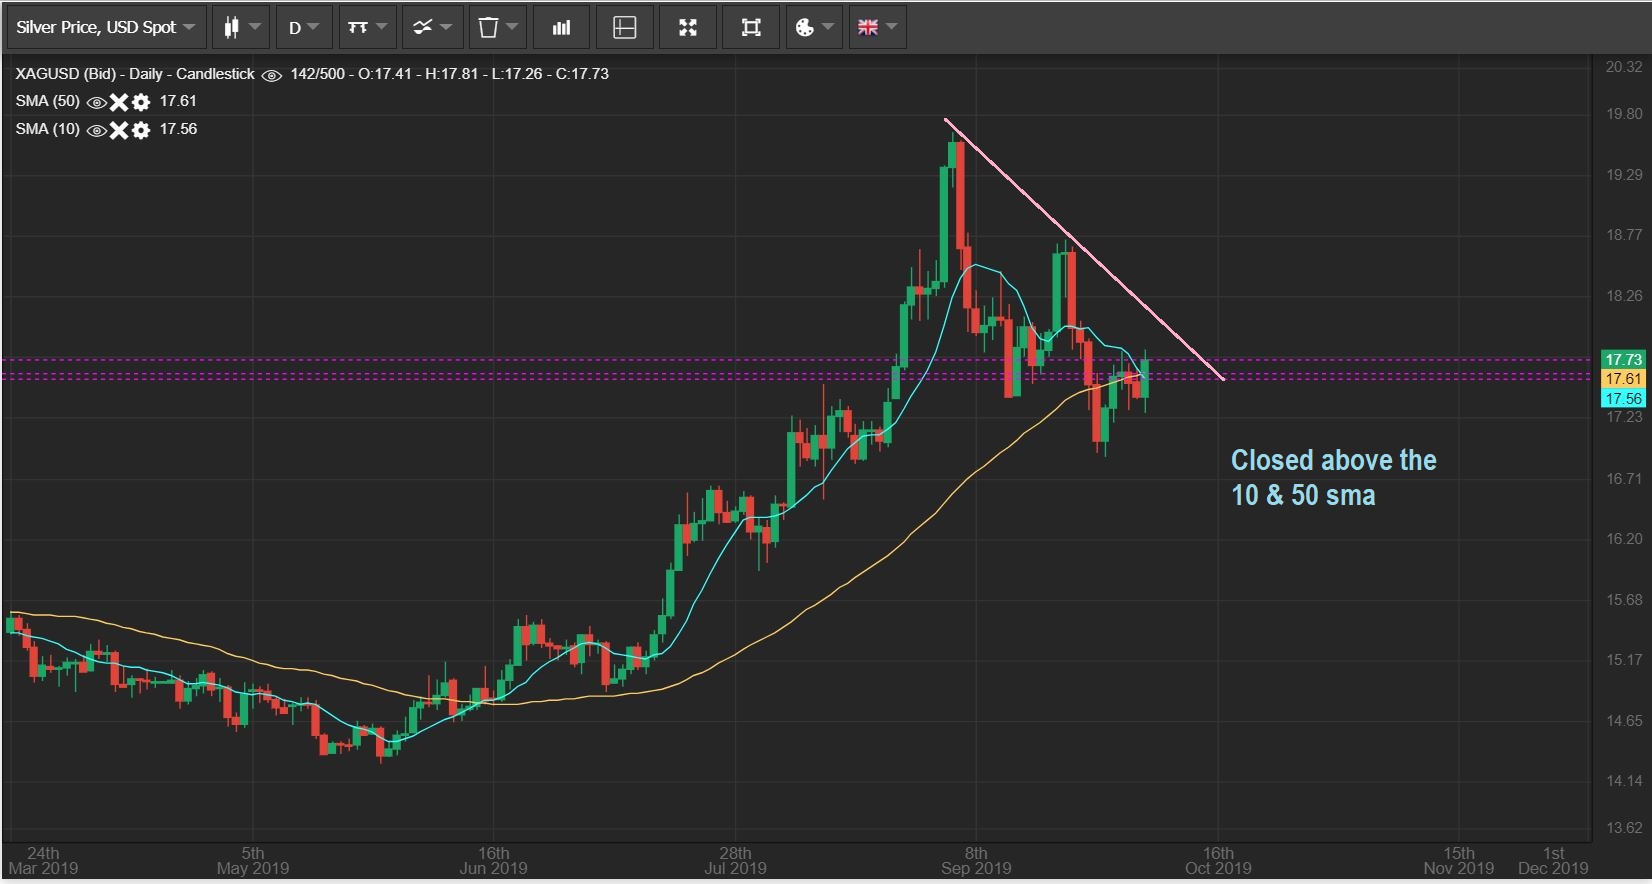Open the UK flag language dropdown
This screenshot has height=884, width=1652.
coord(877,27)
